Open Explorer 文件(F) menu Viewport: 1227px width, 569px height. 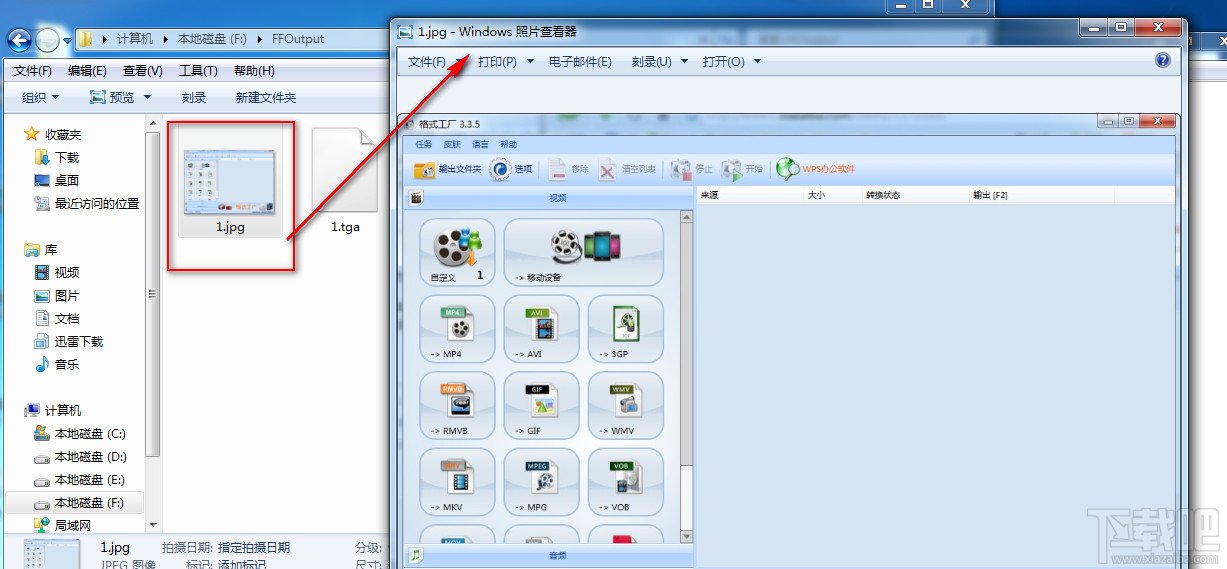click(32, 71)
